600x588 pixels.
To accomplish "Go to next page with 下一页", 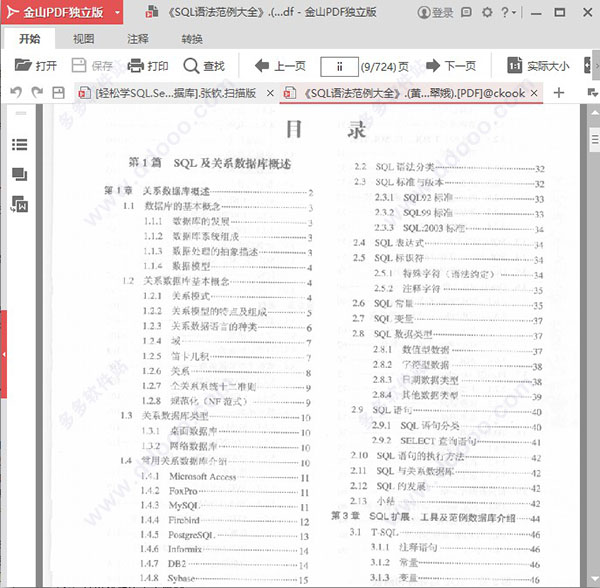I will click(451, 66).
